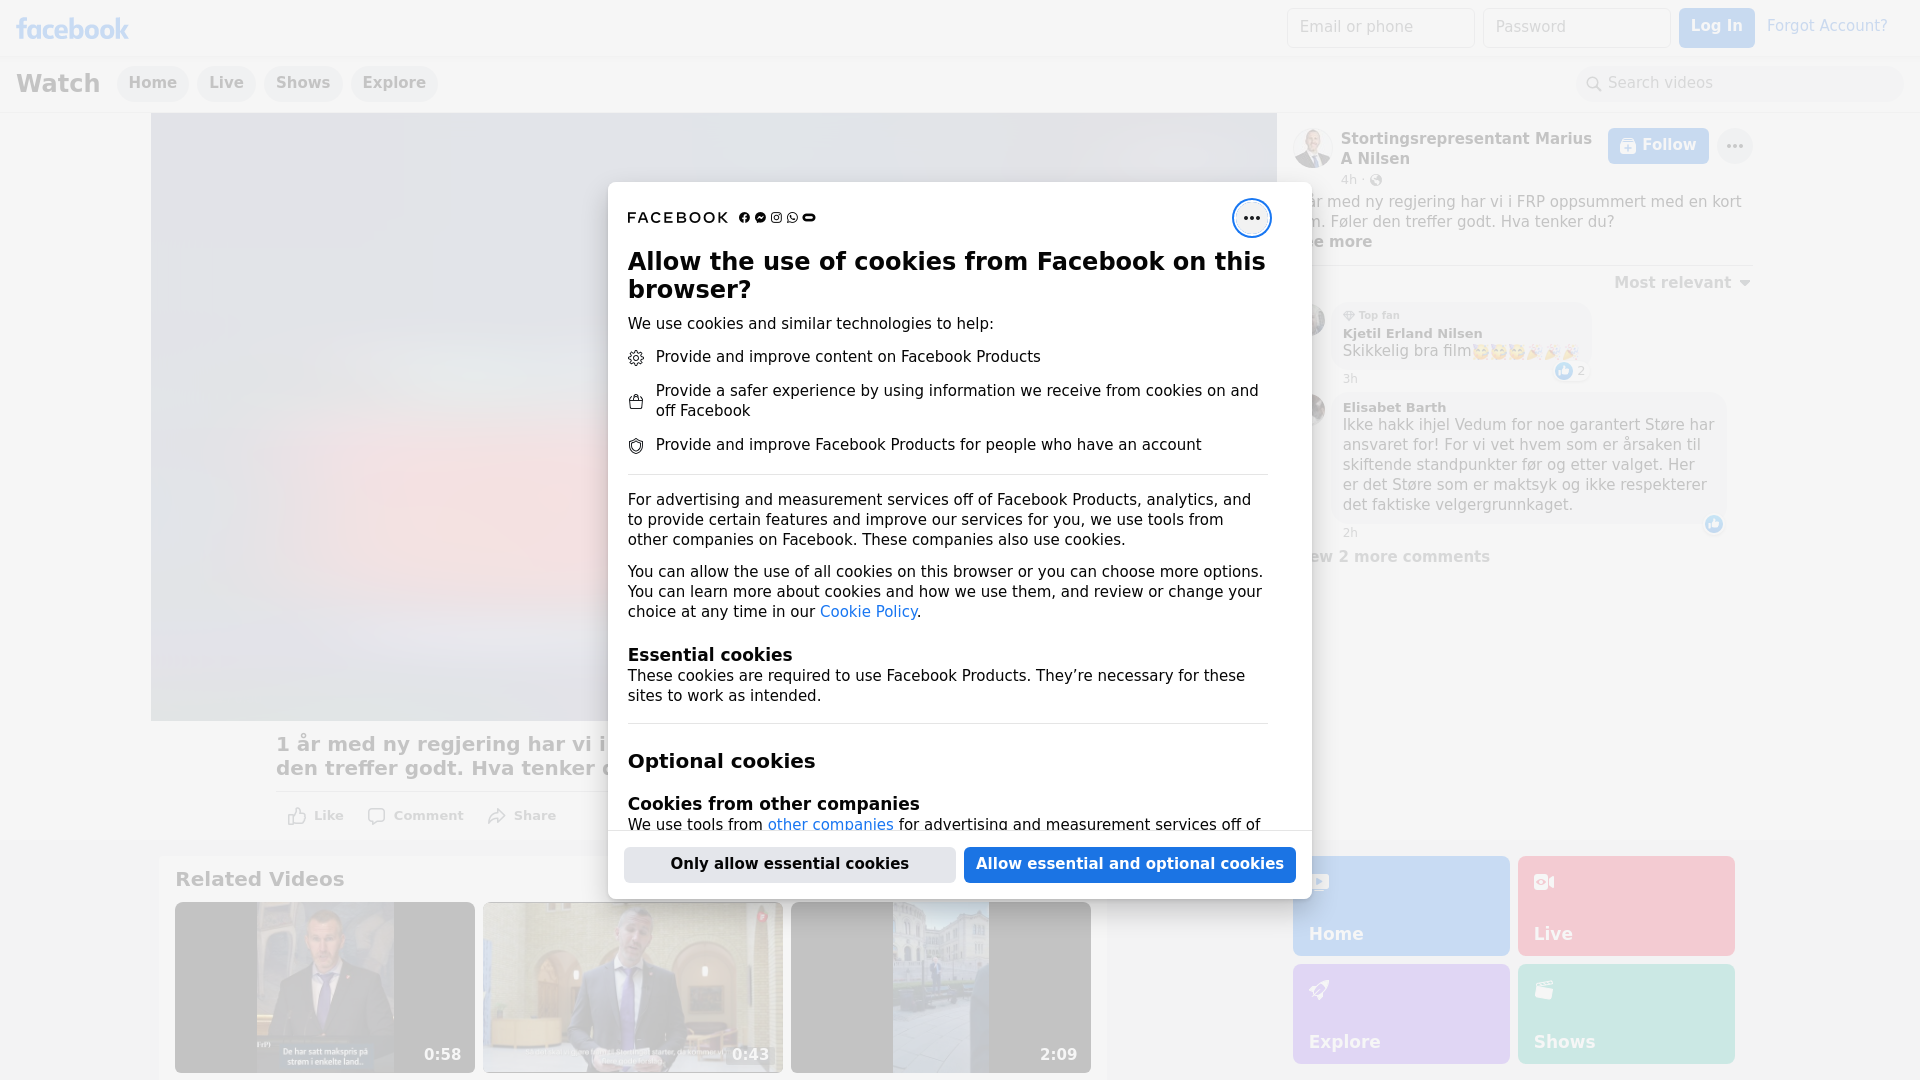Open the related video lasting 0:43
Viewport: 1920px width, 1080px height.
click(x=633, y=987)
